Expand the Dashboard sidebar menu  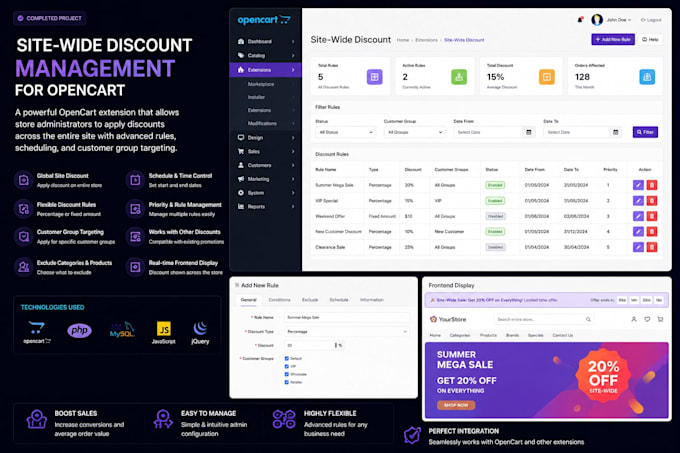coord(265,42)
